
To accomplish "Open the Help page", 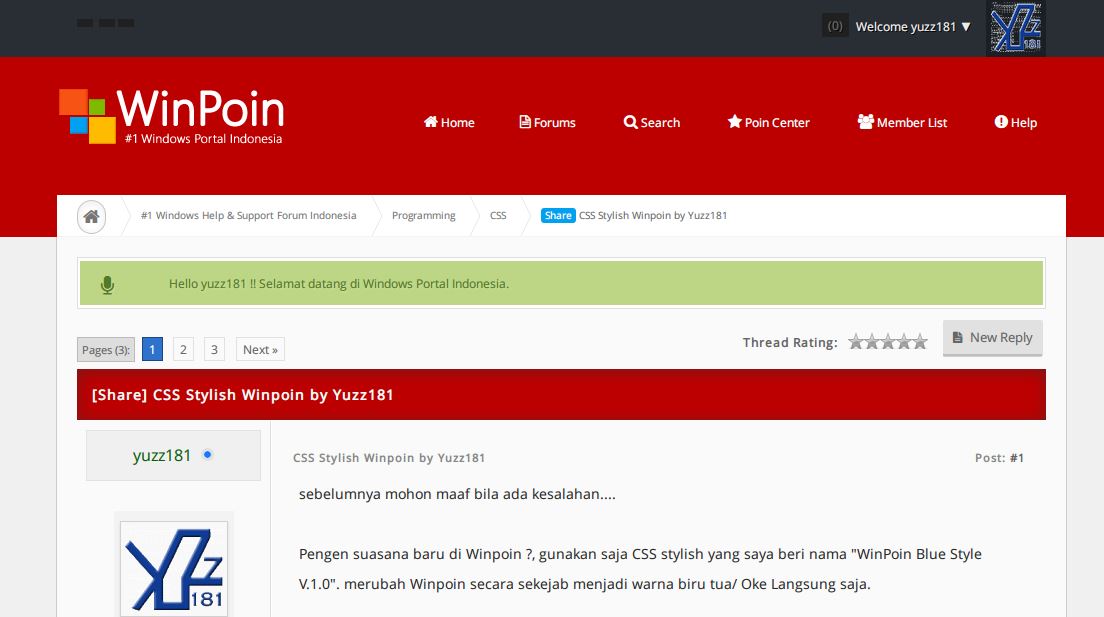I will (x=1015, y=123).
